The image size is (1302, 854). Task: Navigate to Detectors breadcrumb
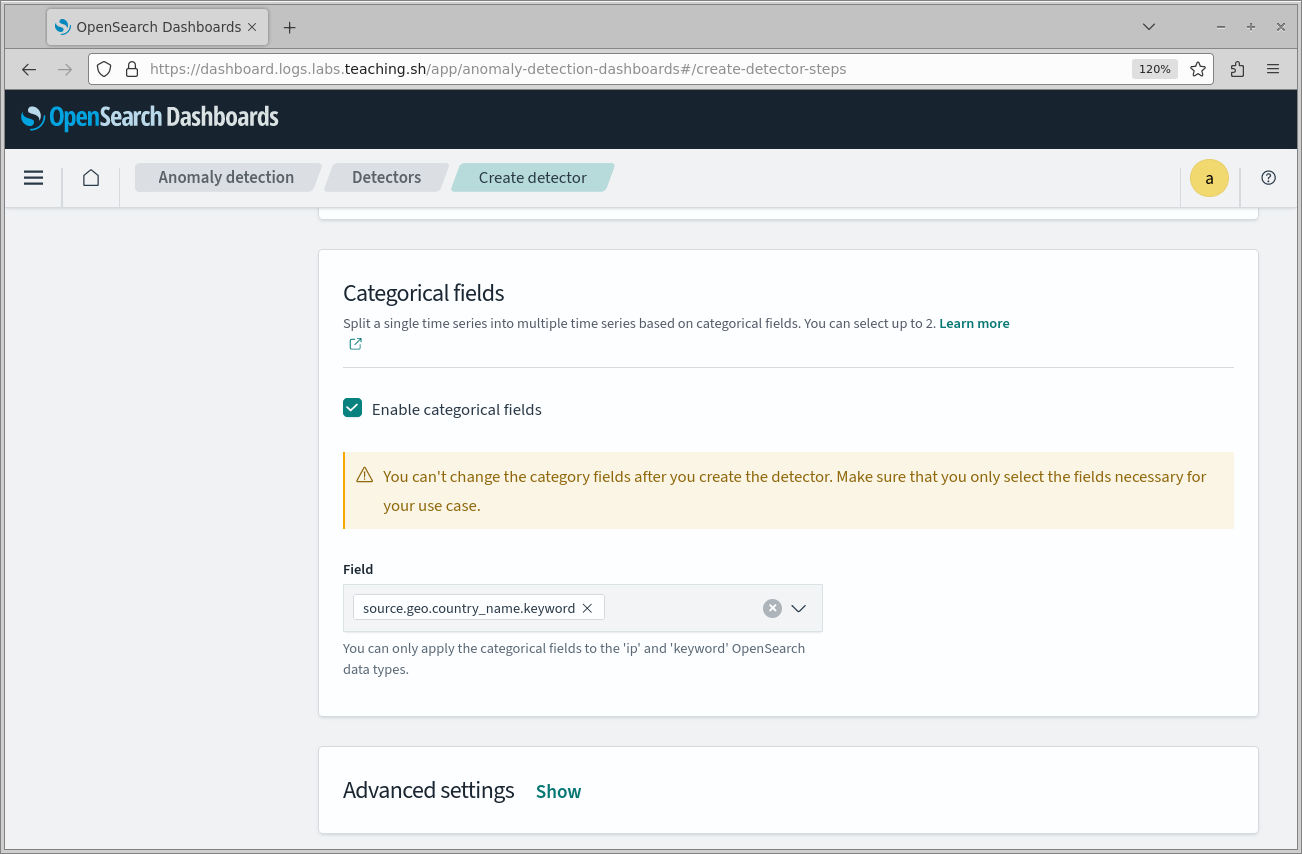click(386, 178)
